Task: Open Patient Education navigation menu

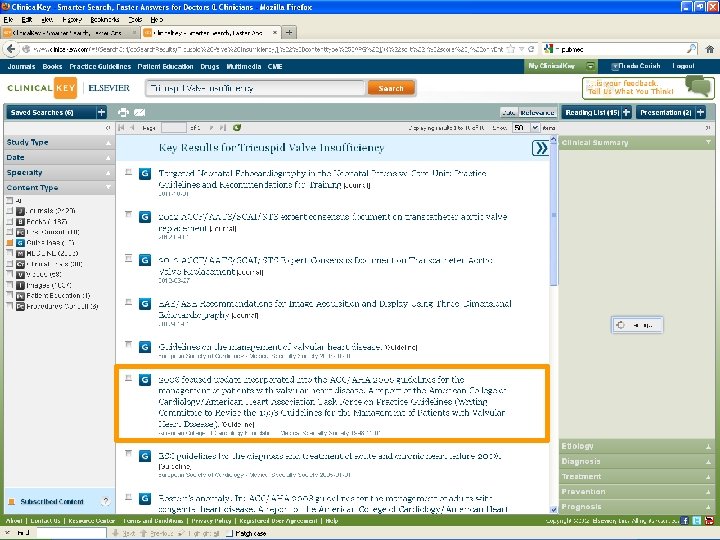Action: (x=165, y=67)
